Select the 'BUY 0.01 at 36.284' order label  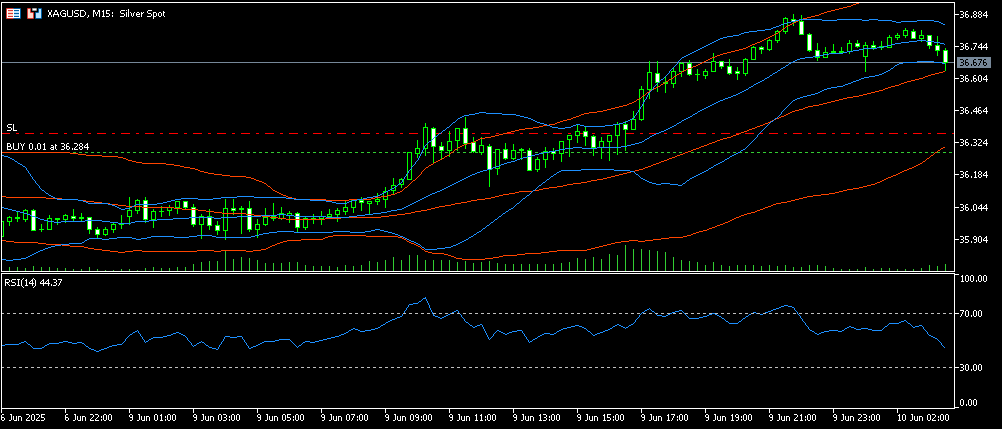tap(47, 147)
